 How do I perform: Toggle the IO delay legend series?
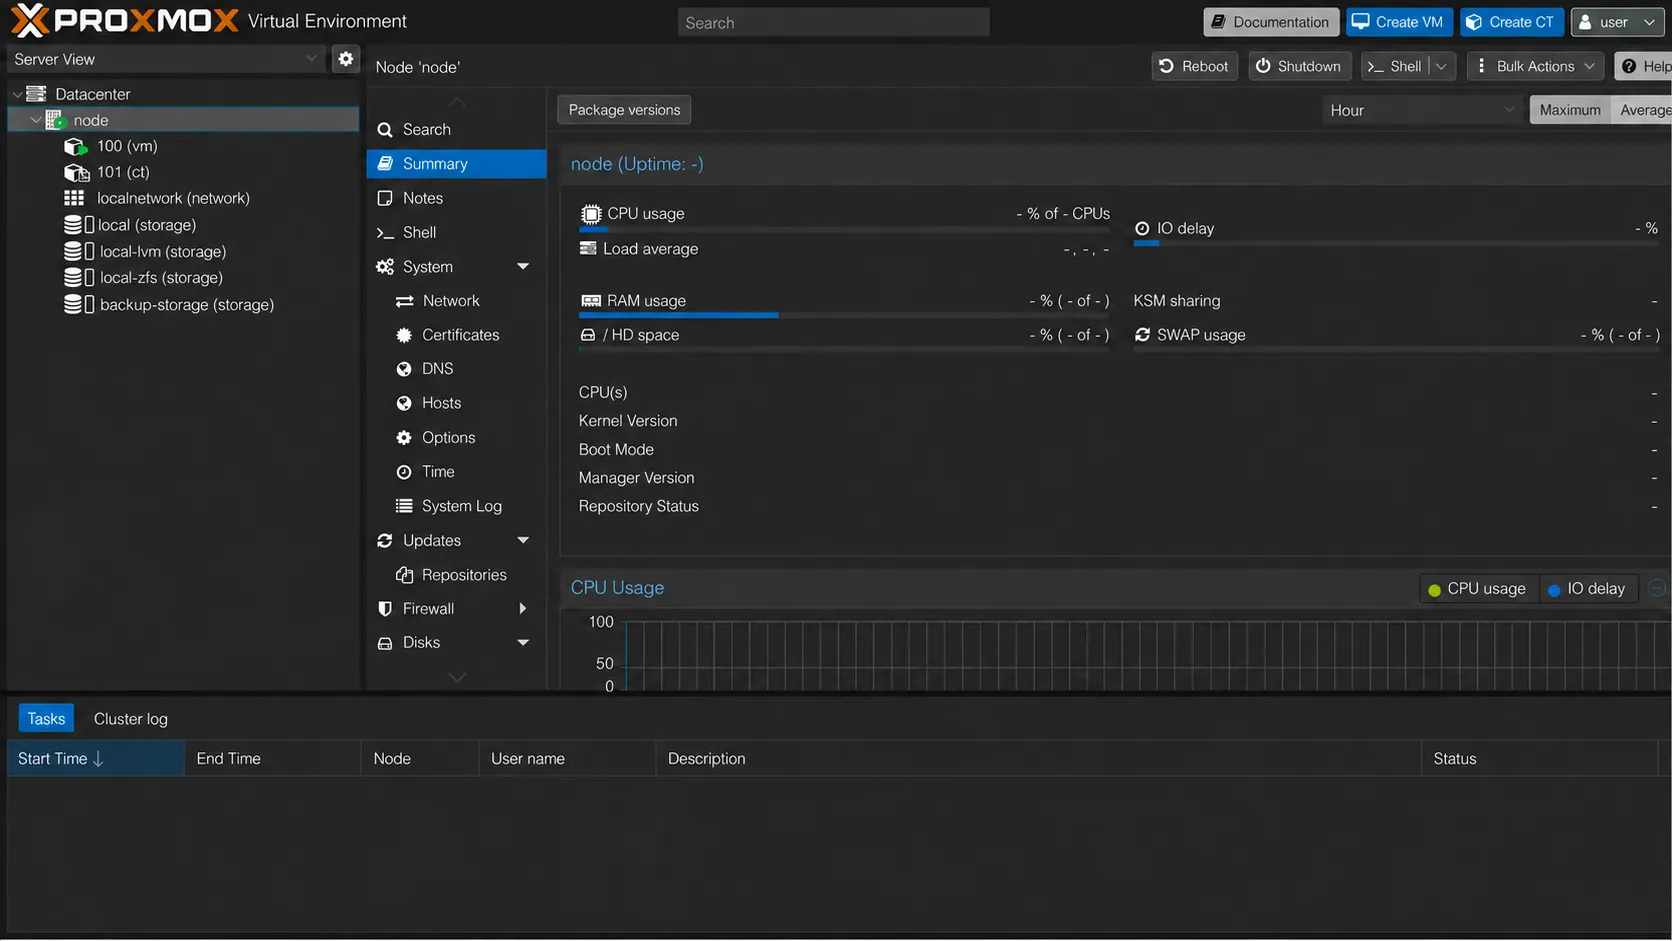[1587, 589]
